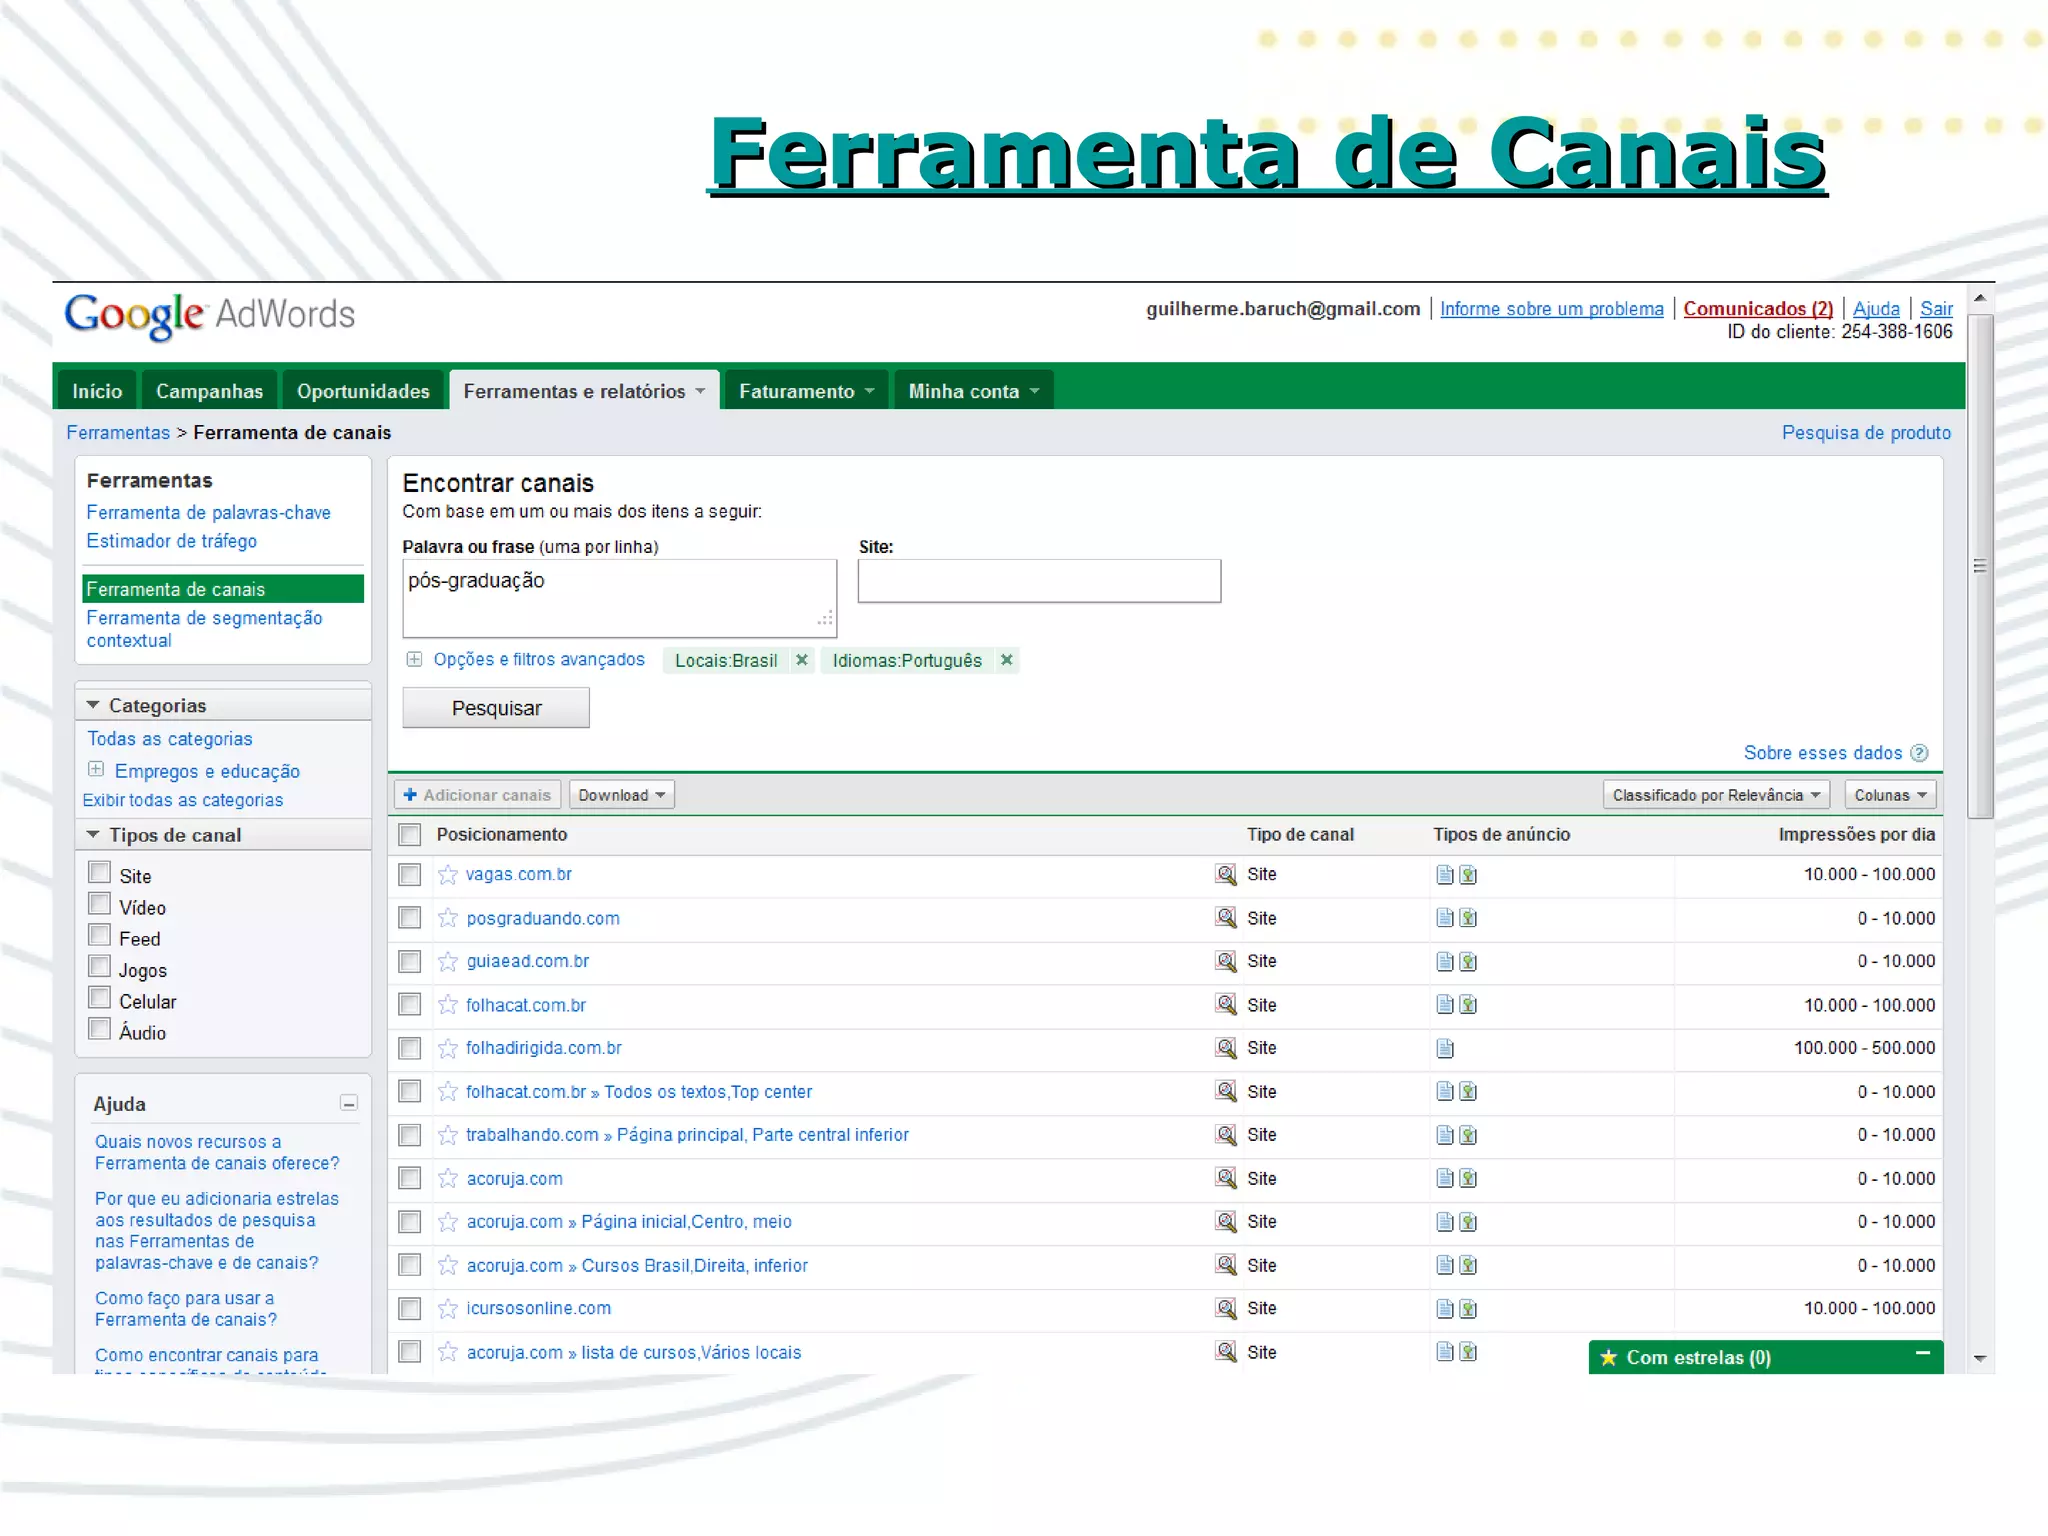Focus the Site input field

(1039, 581)
